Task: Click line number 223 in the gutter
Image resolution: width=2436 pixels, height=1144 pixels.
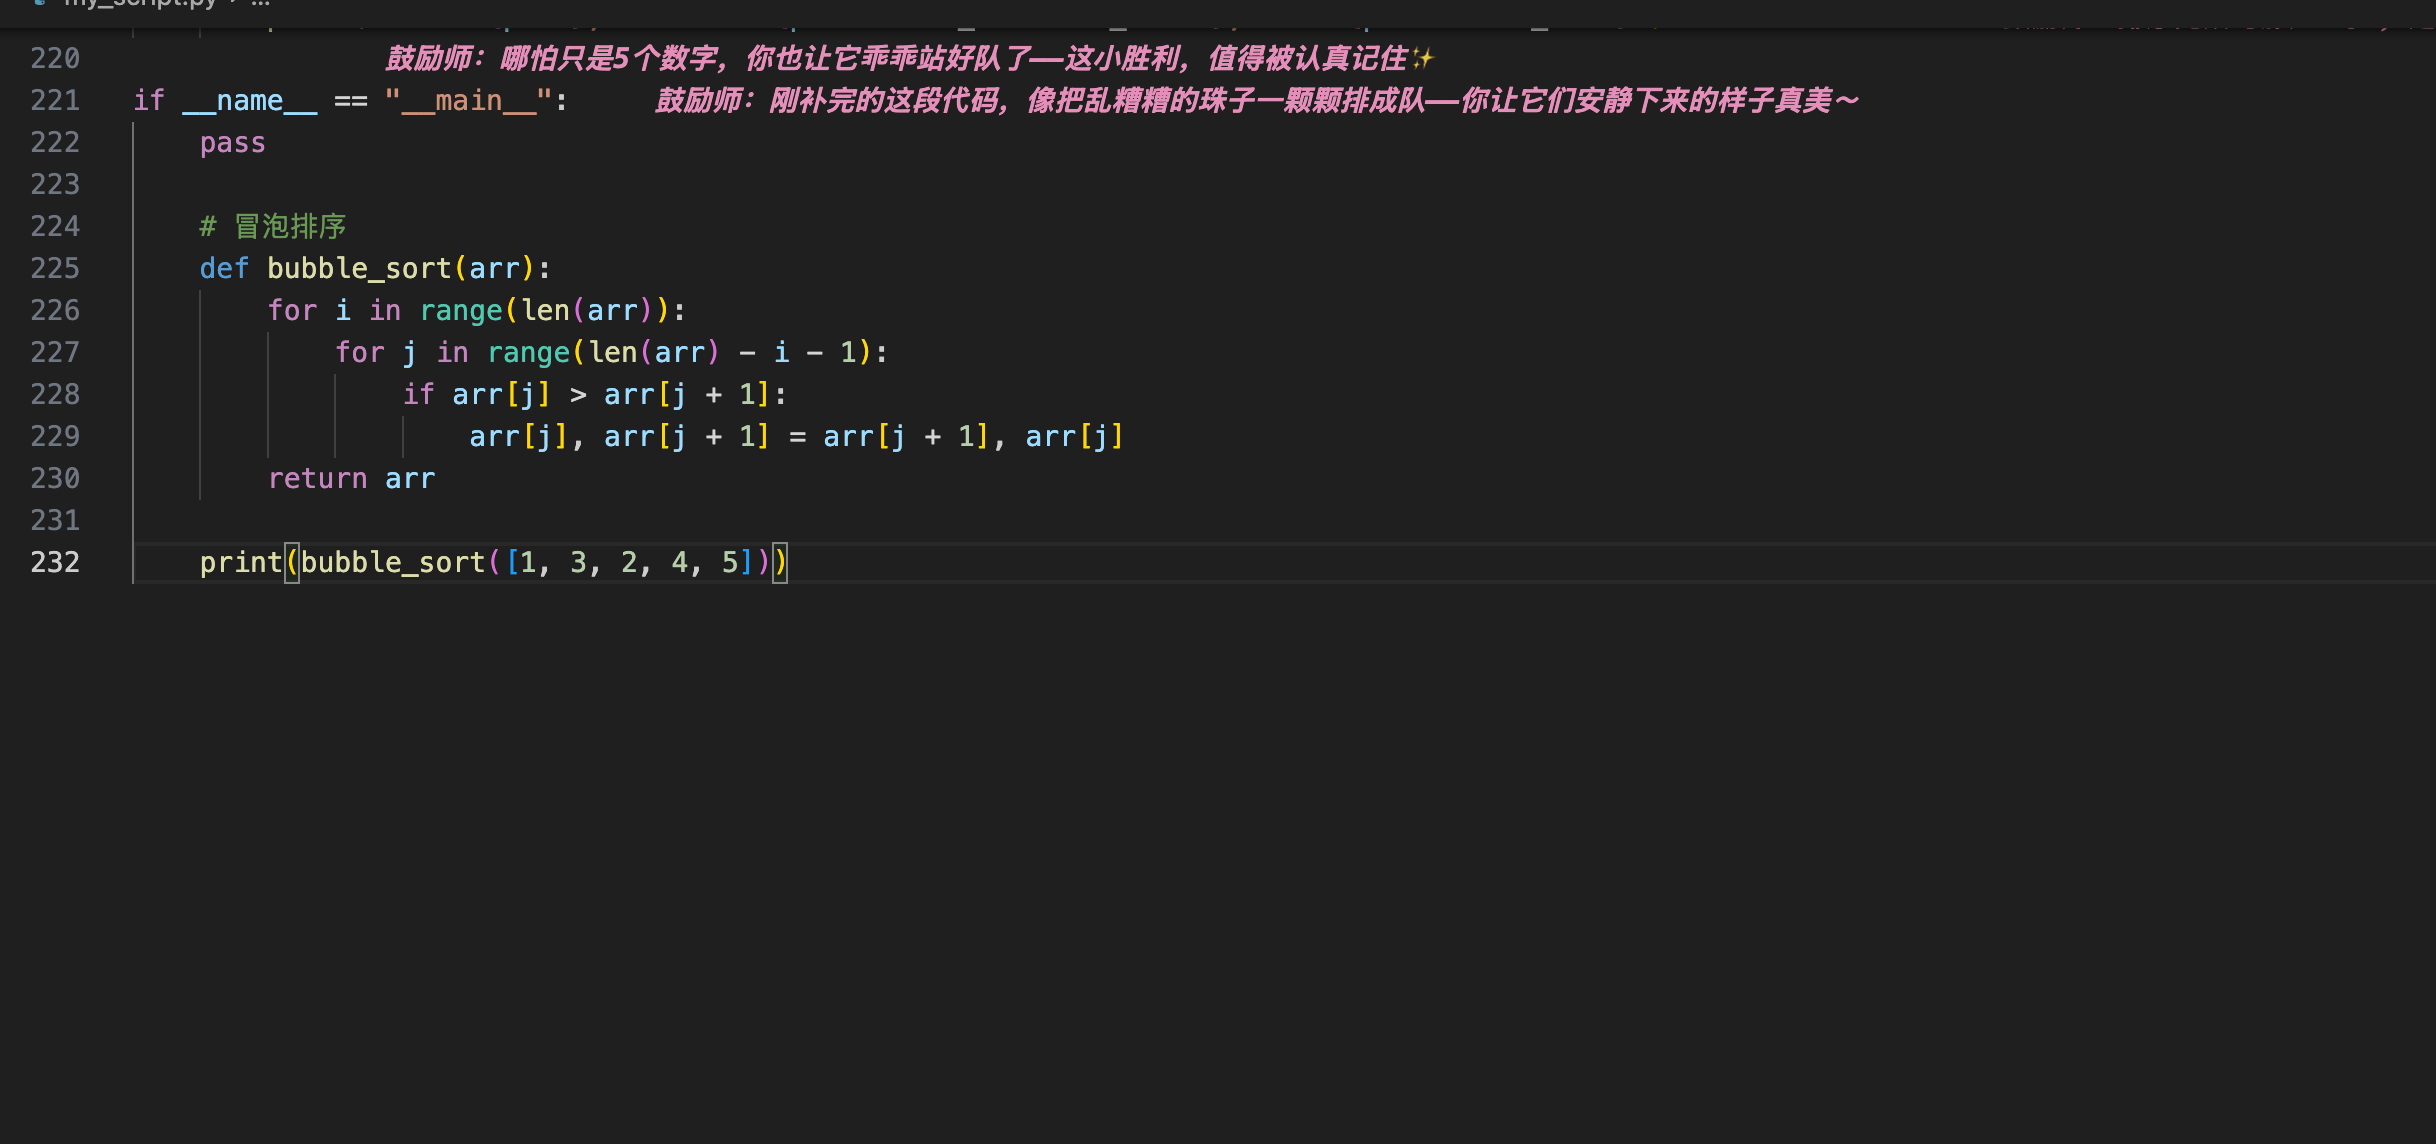Action: tap(55, 184)
